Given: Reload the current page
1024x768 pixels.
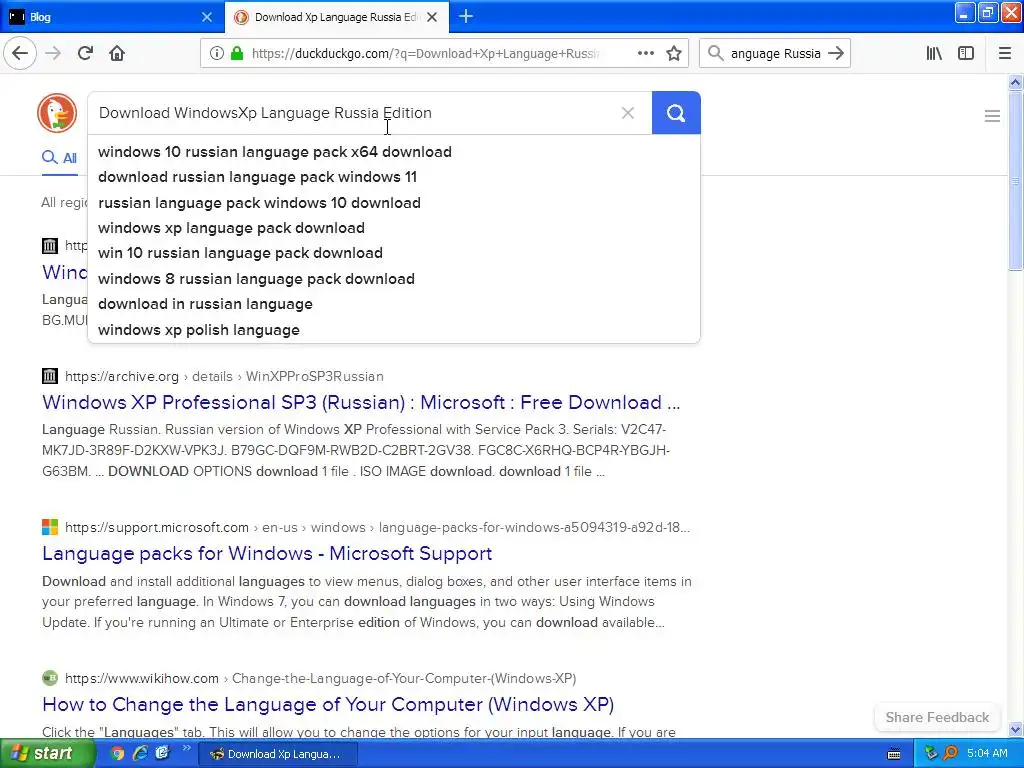Looking at the screenshot, I should pyautogui.click(x=85, y=53).
